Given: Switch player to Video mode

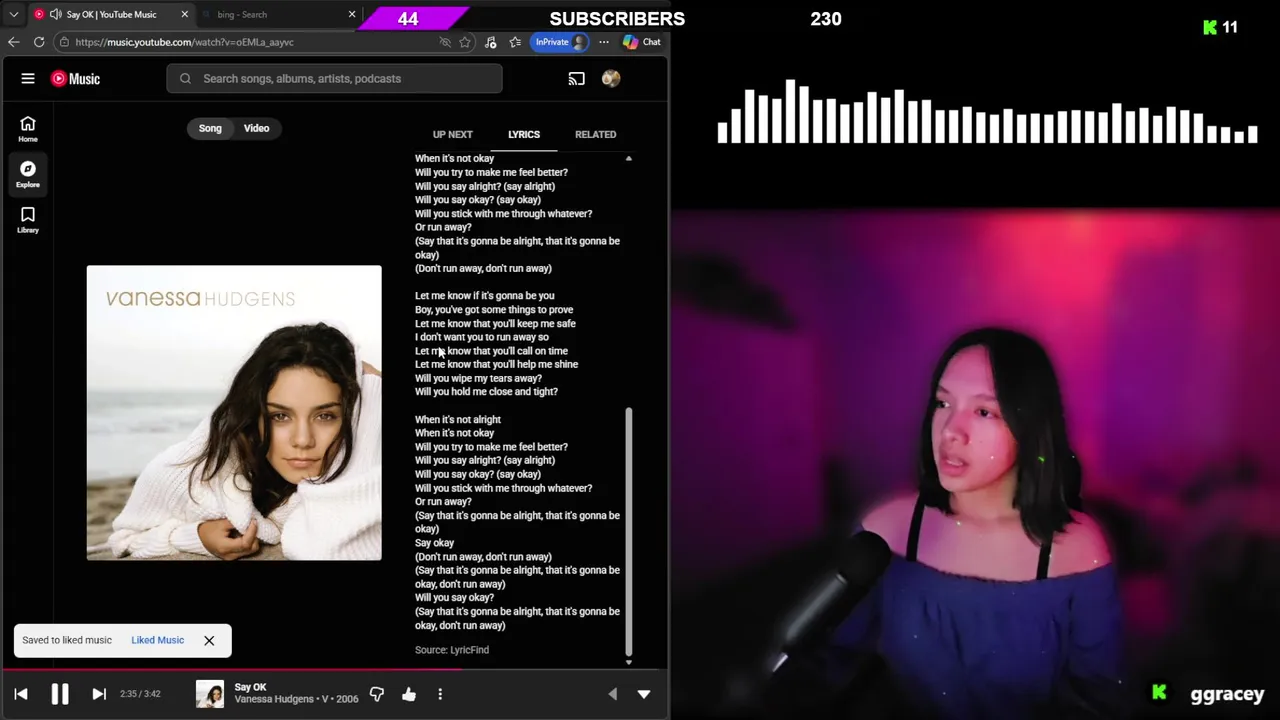Looking at the screenshot, I should (x=257, y=128).
